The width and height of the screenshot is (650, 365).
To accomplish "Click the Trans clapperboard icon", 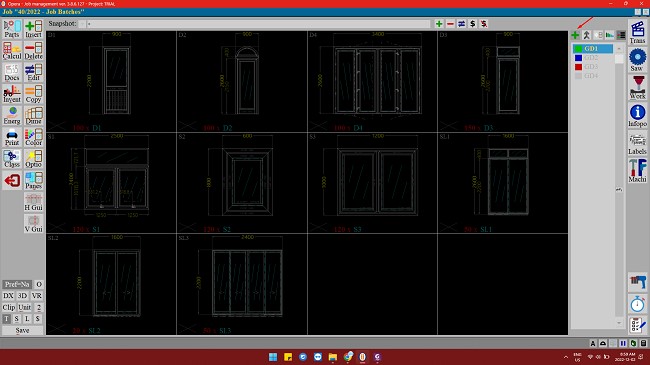I will [637, 32].
